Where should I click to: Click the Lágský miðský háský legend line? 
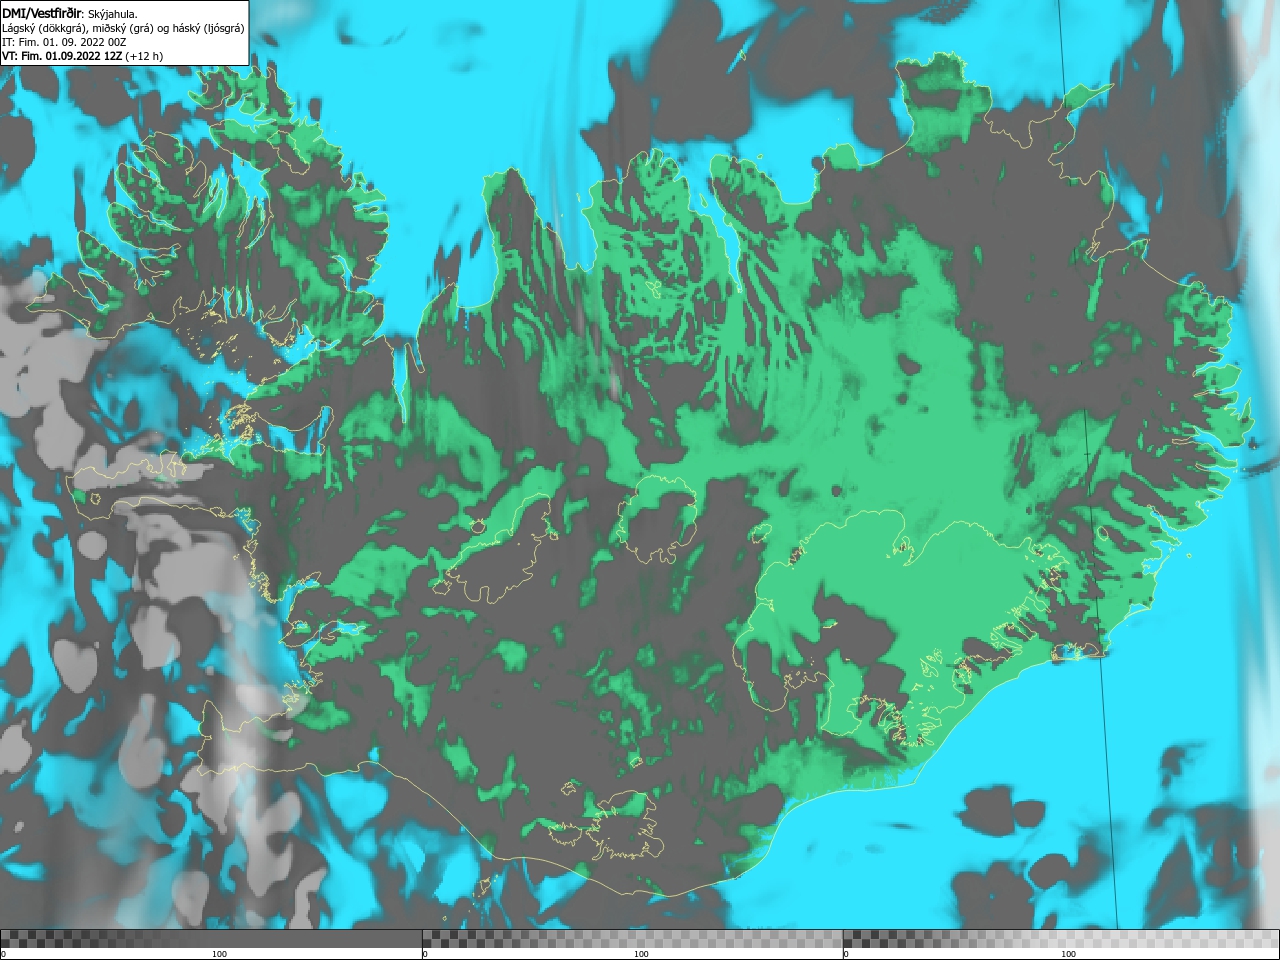123,28
